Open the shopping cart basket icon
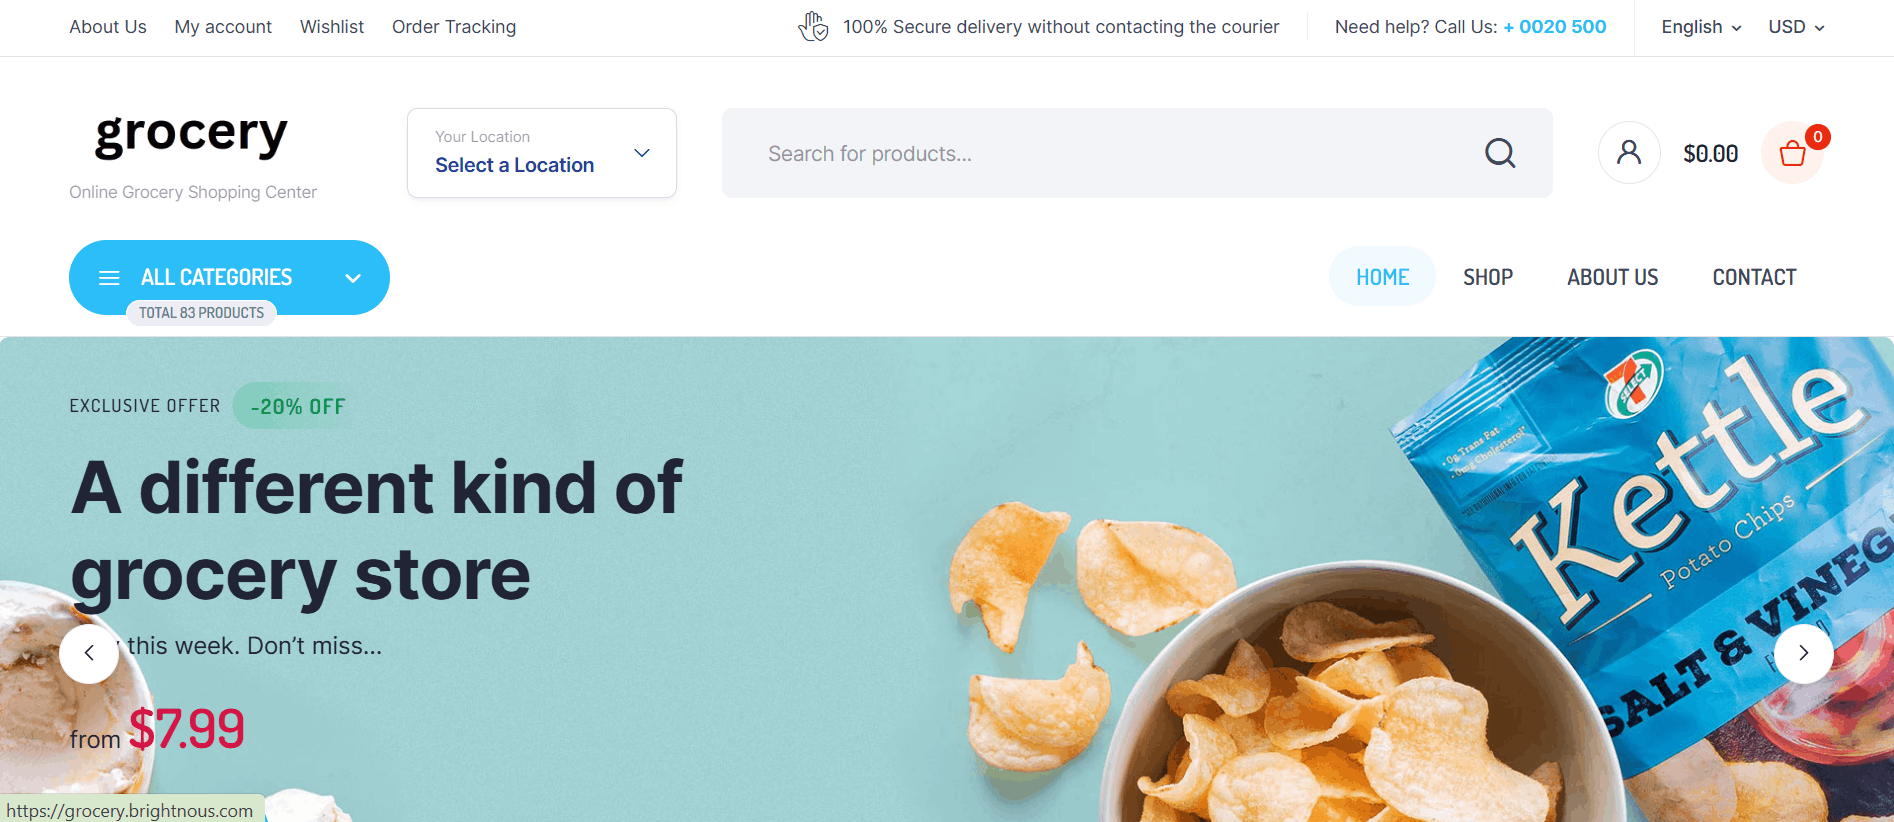1894x822 pixels. pos(1792,154)
